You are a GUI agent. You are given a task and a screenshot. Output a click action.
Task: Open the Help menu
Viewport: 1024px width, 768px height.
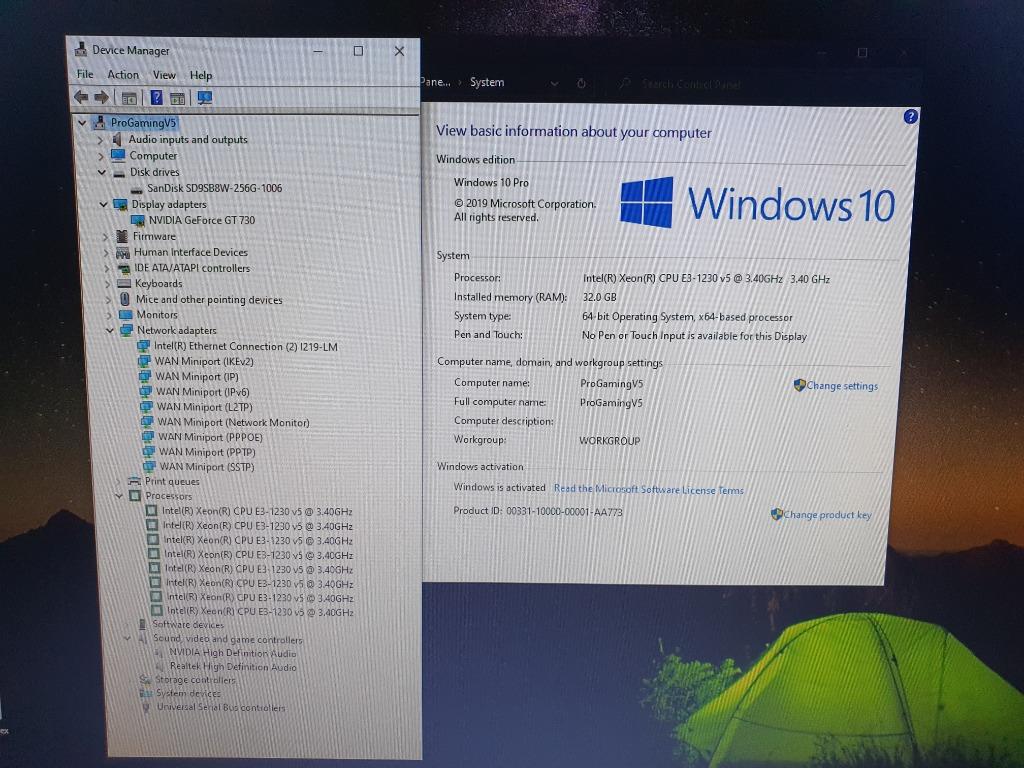pos(201,75)
